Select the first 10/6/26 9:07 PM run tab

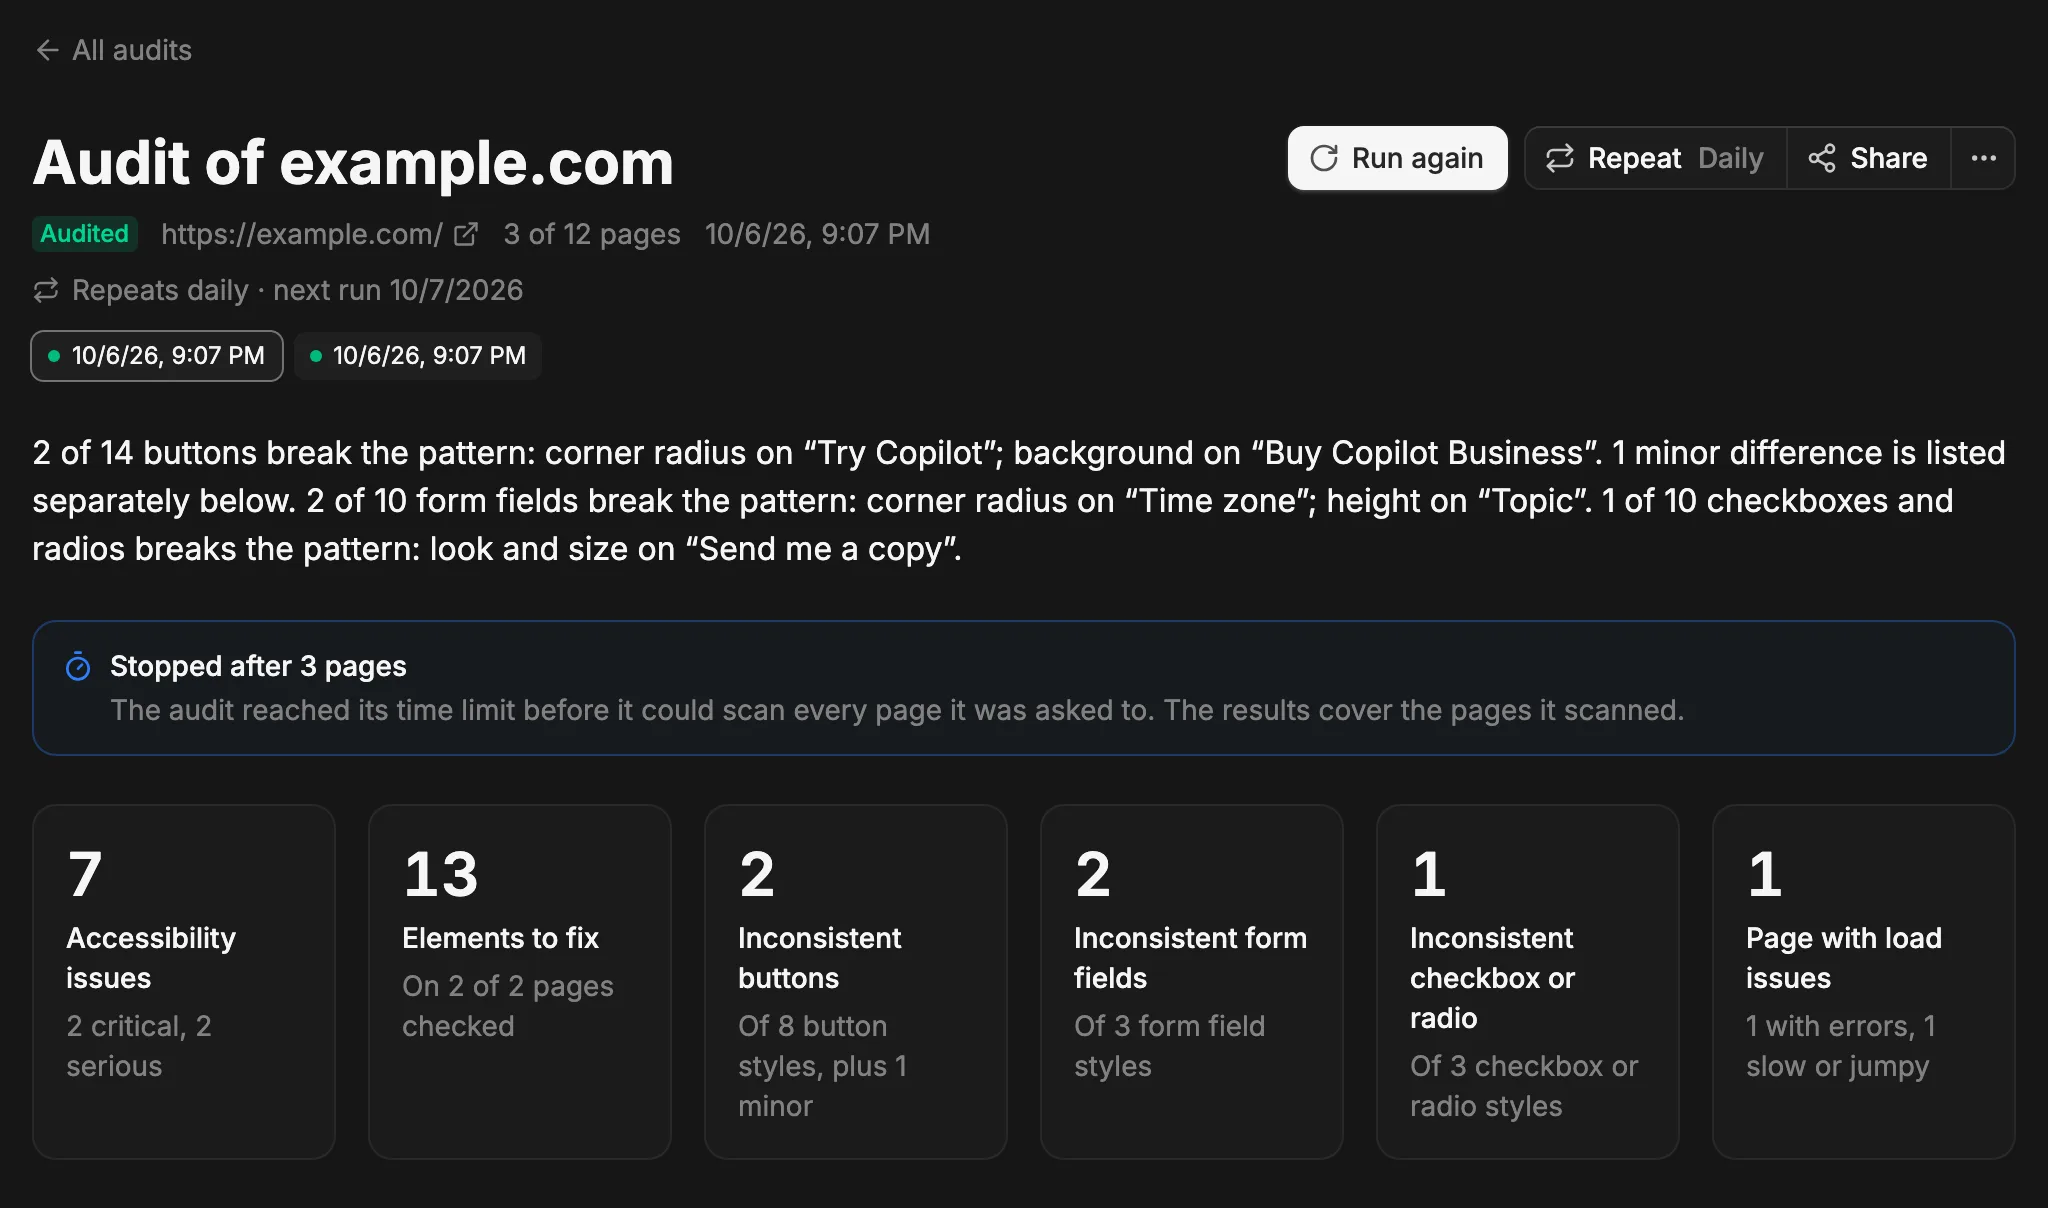pos(157,356)
